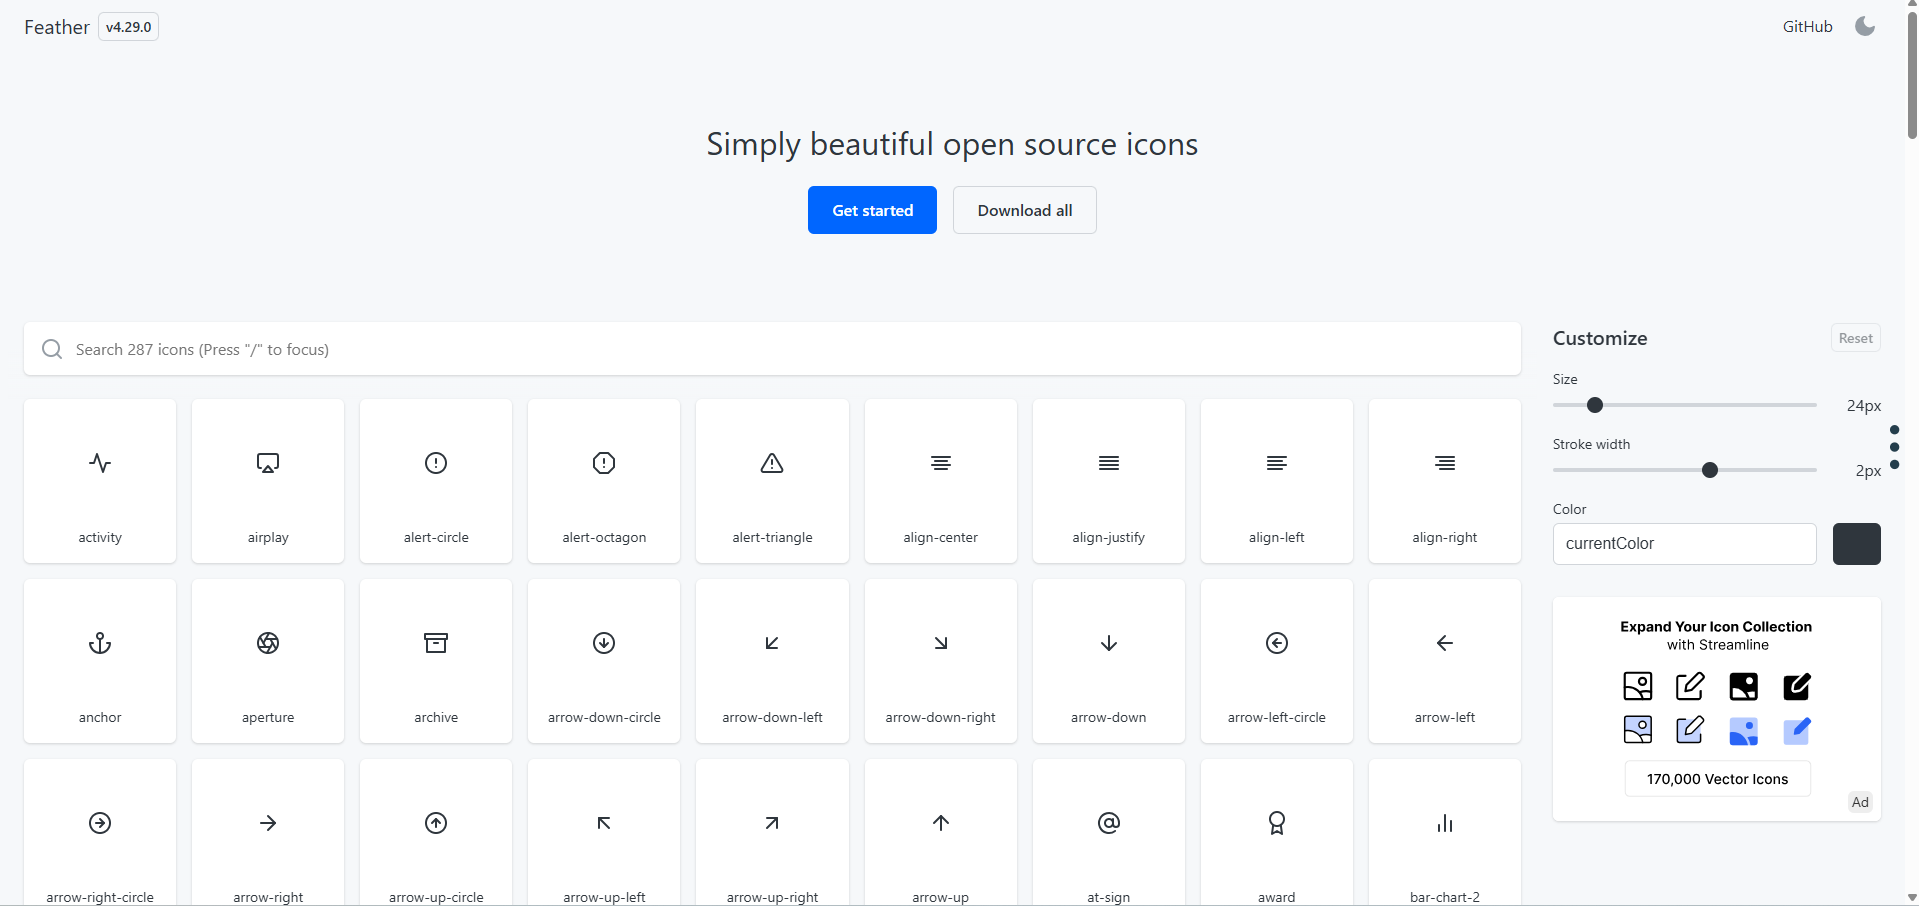Select the airplay icon card
Viewport: 1919px width, 906px height.
click(x=268, y=481)
